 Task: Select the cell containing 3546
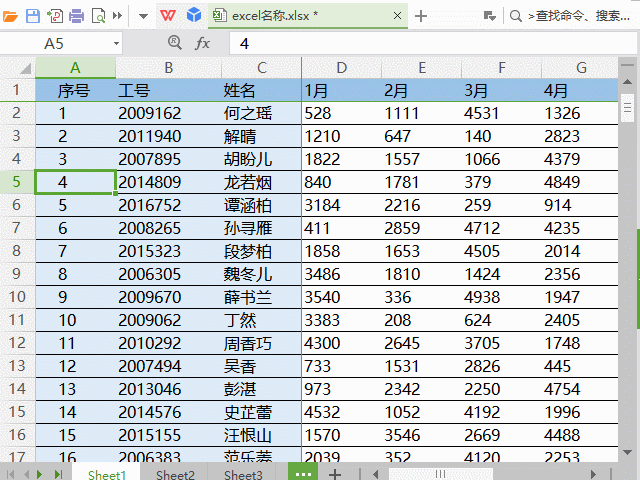pos(422,435)
